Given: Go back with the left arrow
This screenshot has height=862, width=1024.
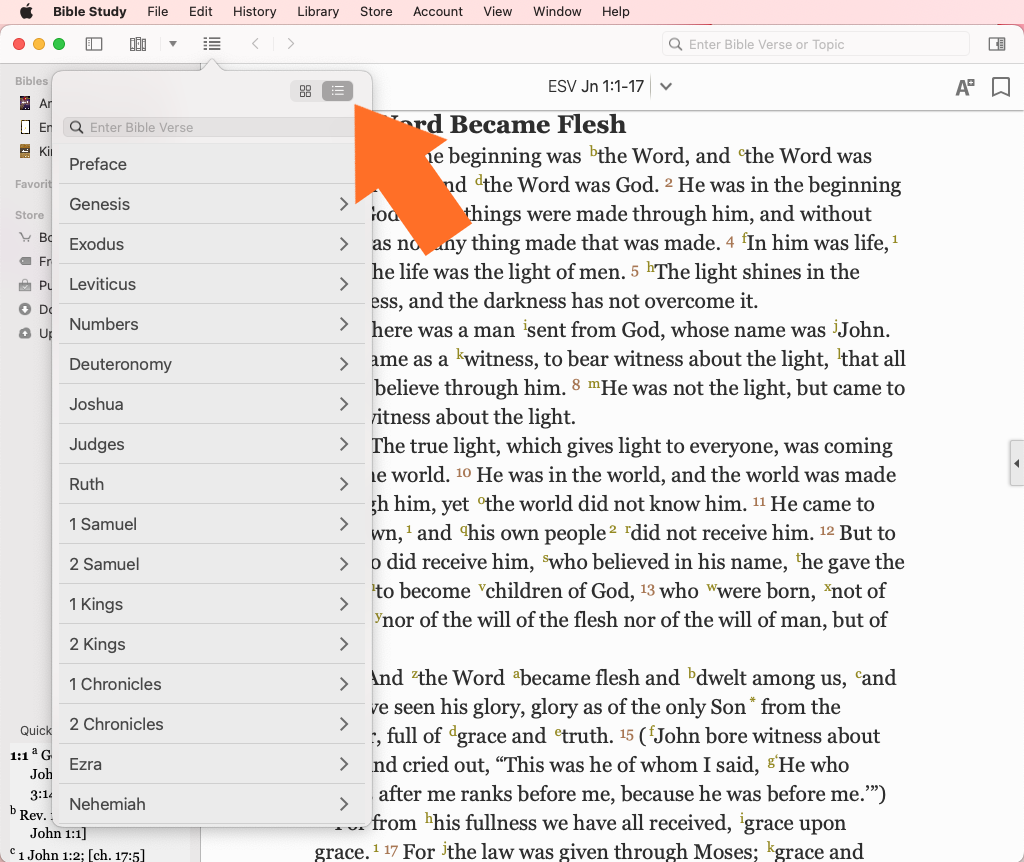Looking at the screenshot, I should click(x=256, y=44).
